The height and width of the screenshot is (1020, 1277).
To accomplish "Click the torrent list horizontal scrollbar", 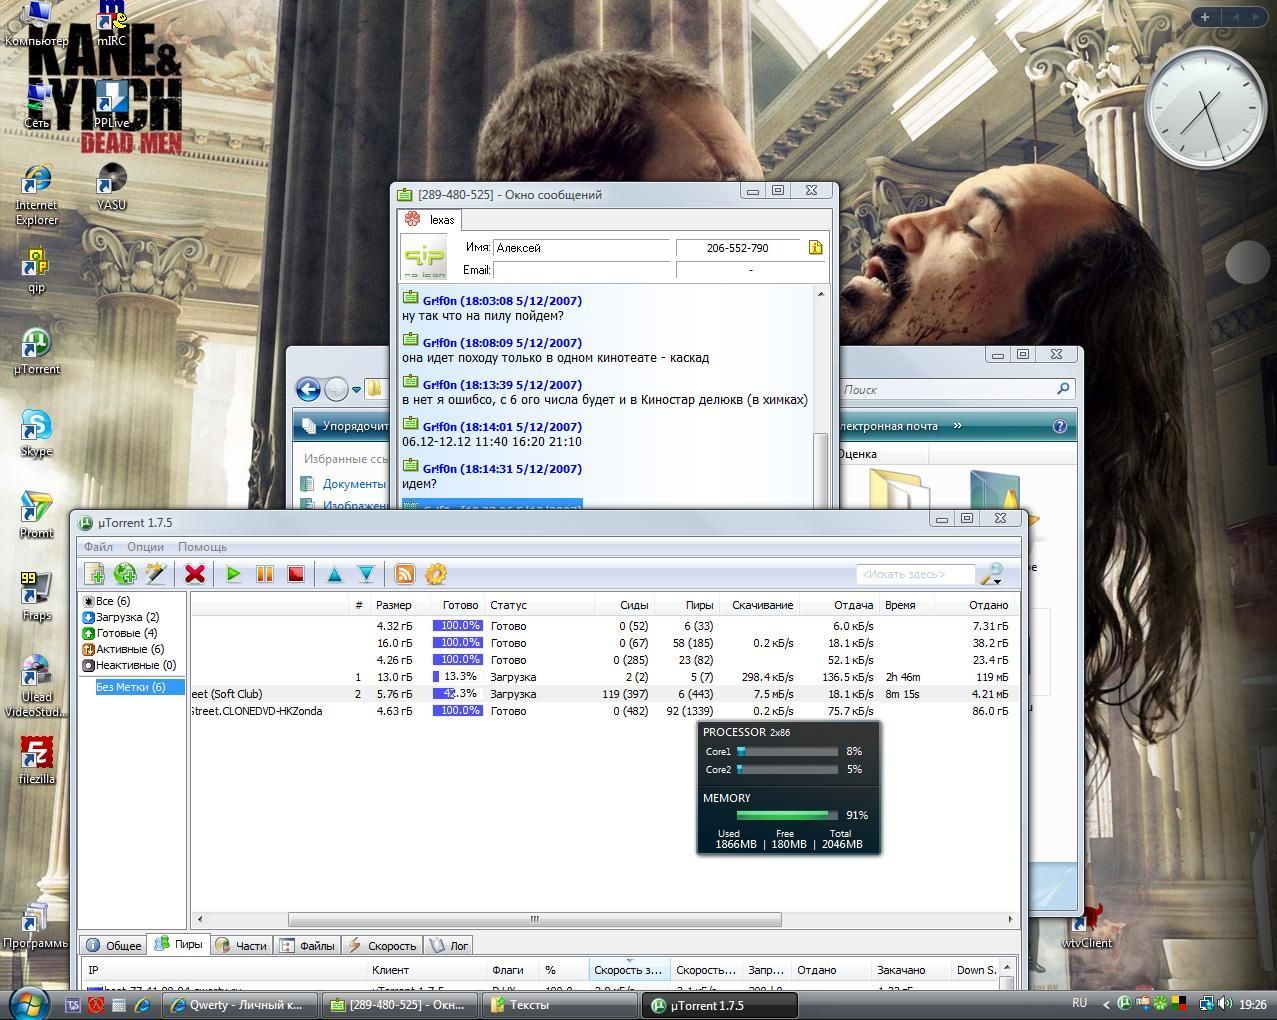I will click(534, 919).
